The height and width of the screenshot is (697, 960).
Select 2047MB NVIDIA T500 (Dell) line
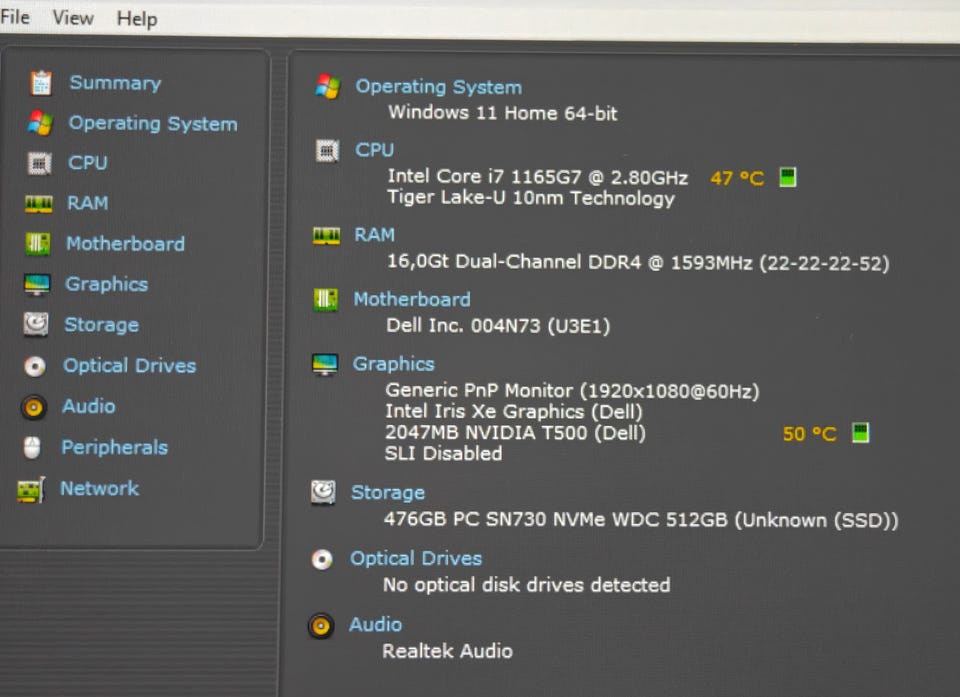(x=515, y=433)
